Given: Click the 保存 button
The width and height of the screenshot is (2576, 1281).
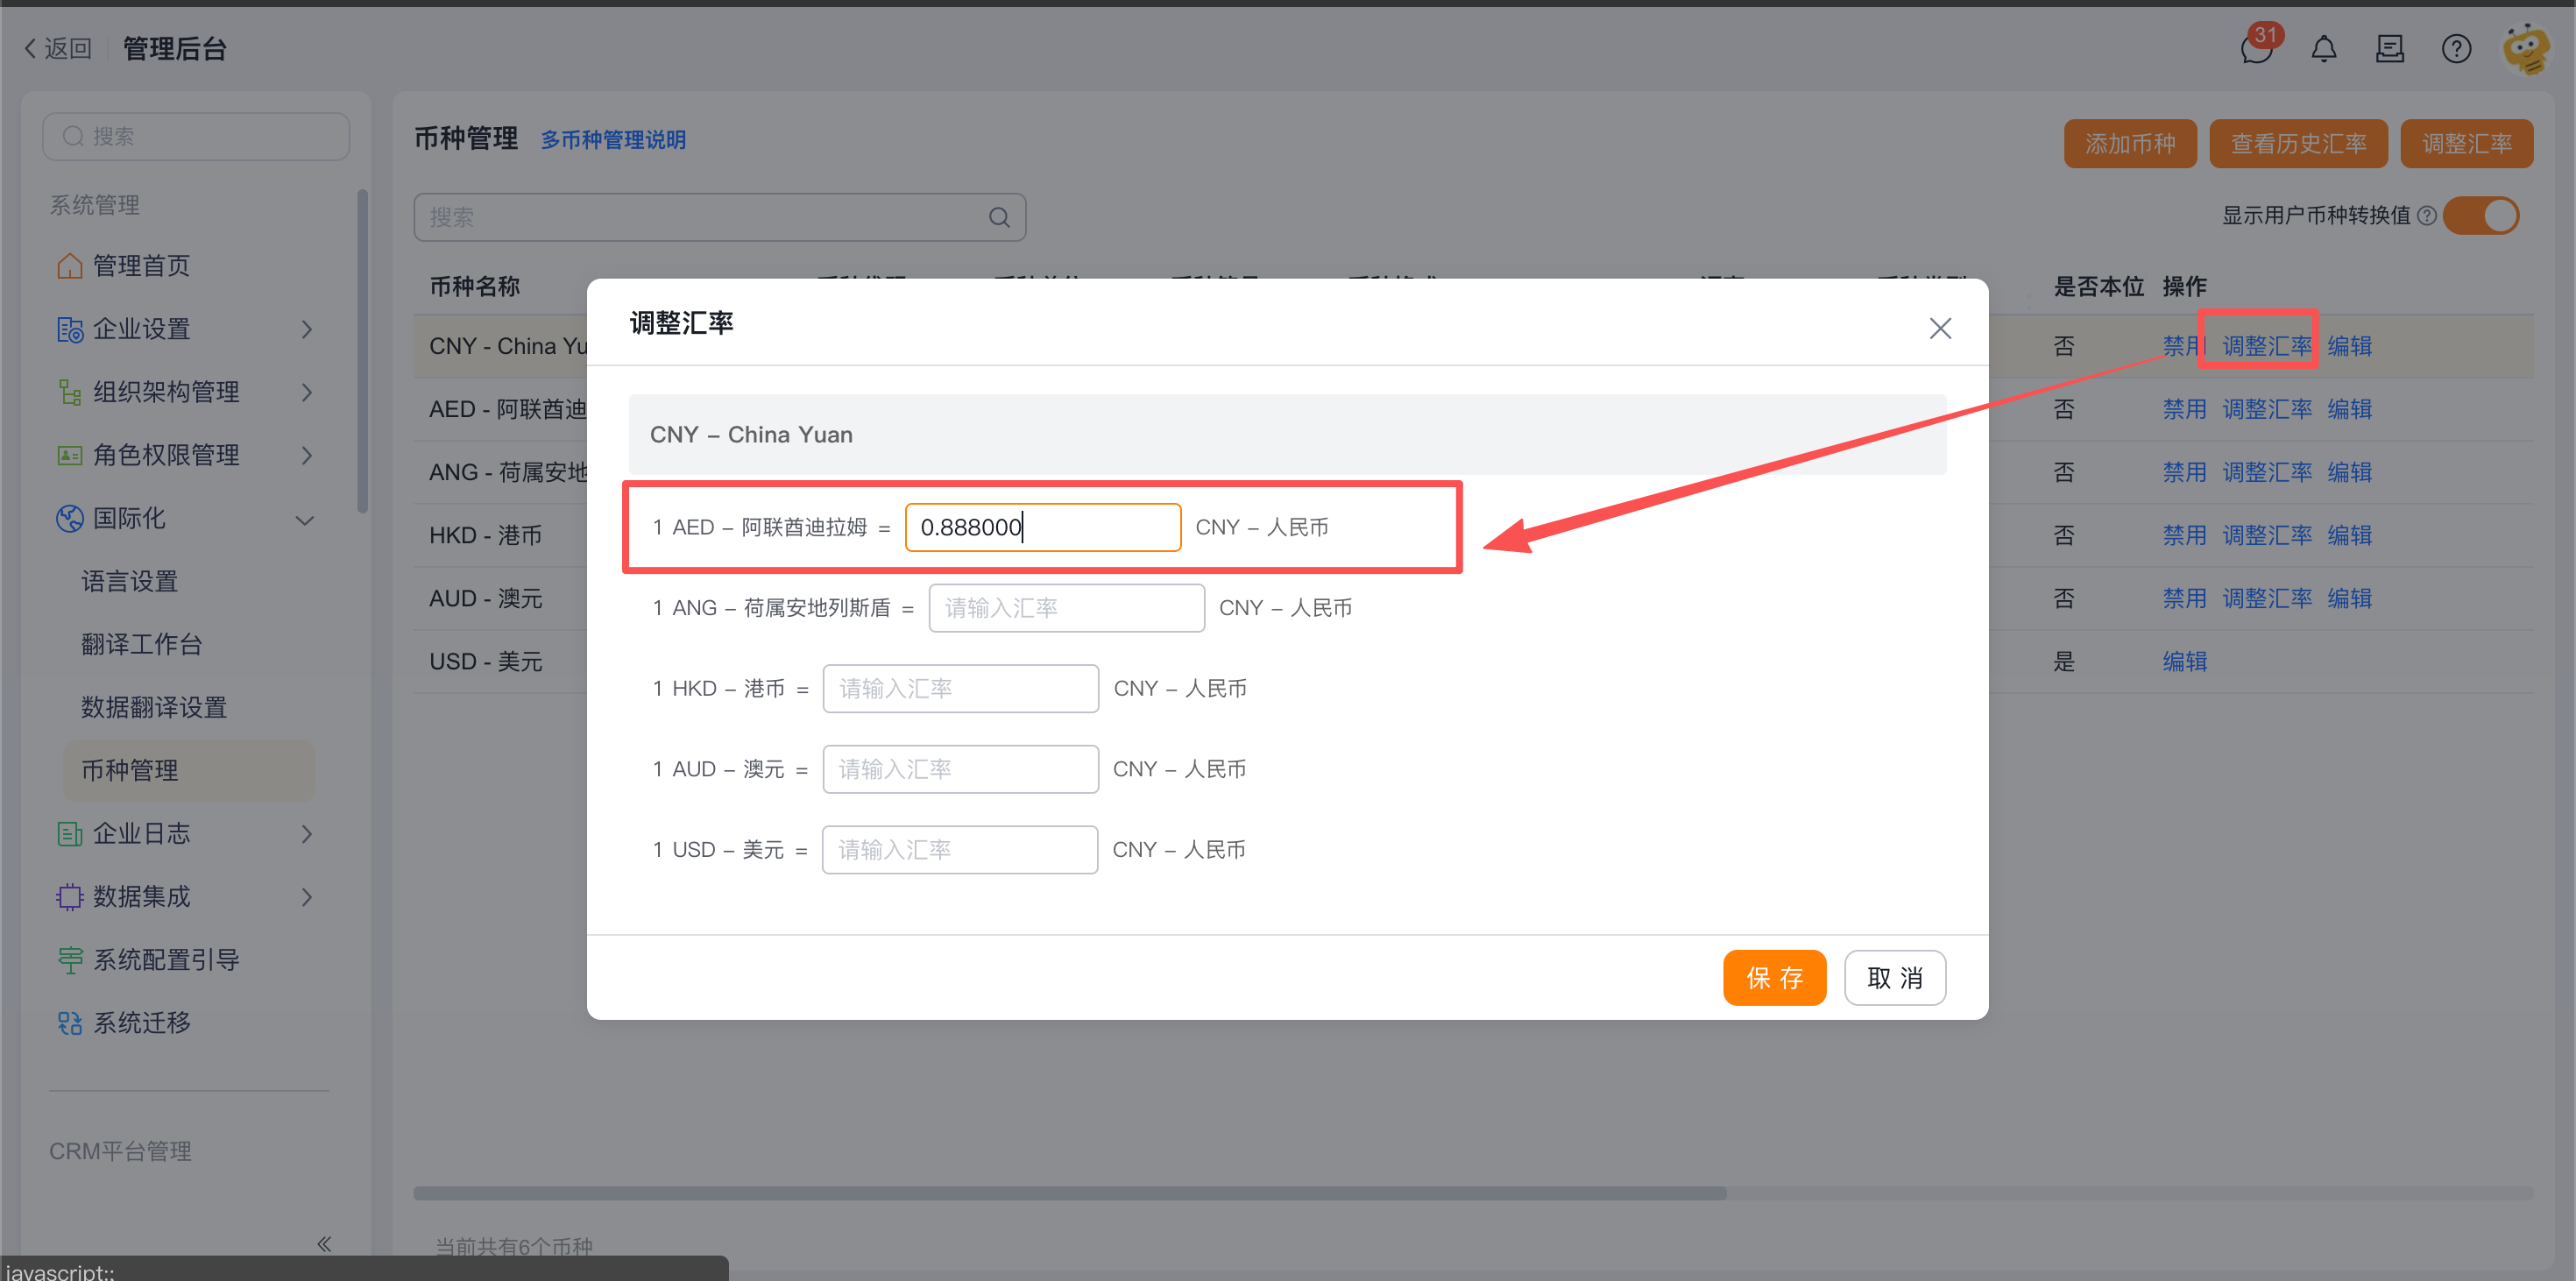Looking at the screenshot, I should [x=1773, y=977].
